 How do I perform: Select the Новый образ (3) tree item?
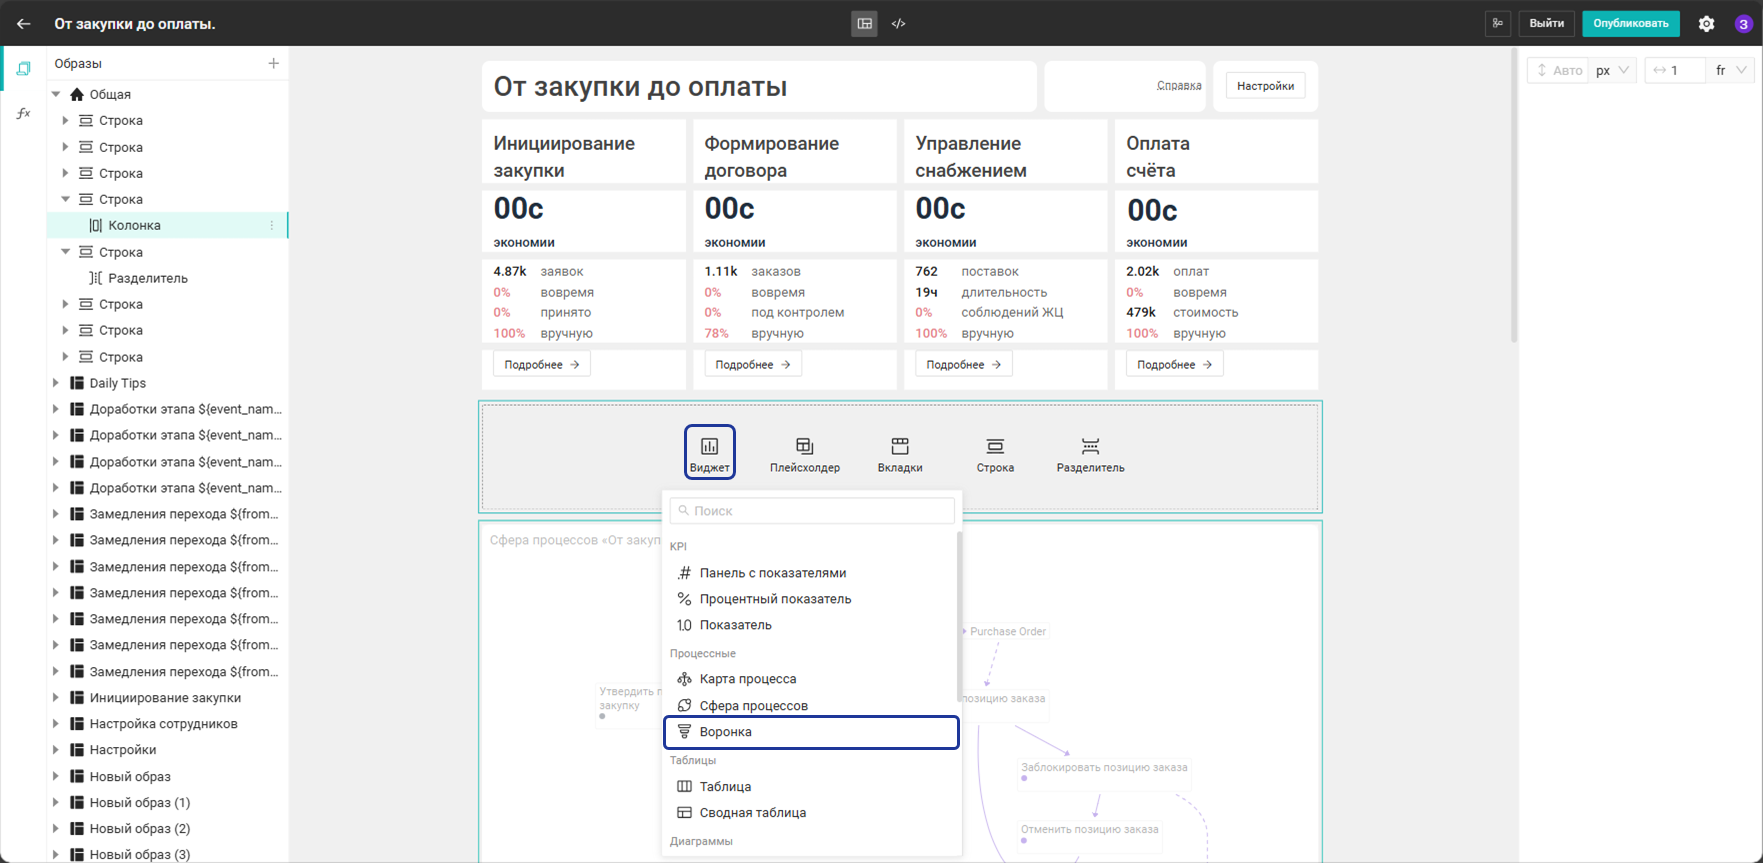coord(168,855)
